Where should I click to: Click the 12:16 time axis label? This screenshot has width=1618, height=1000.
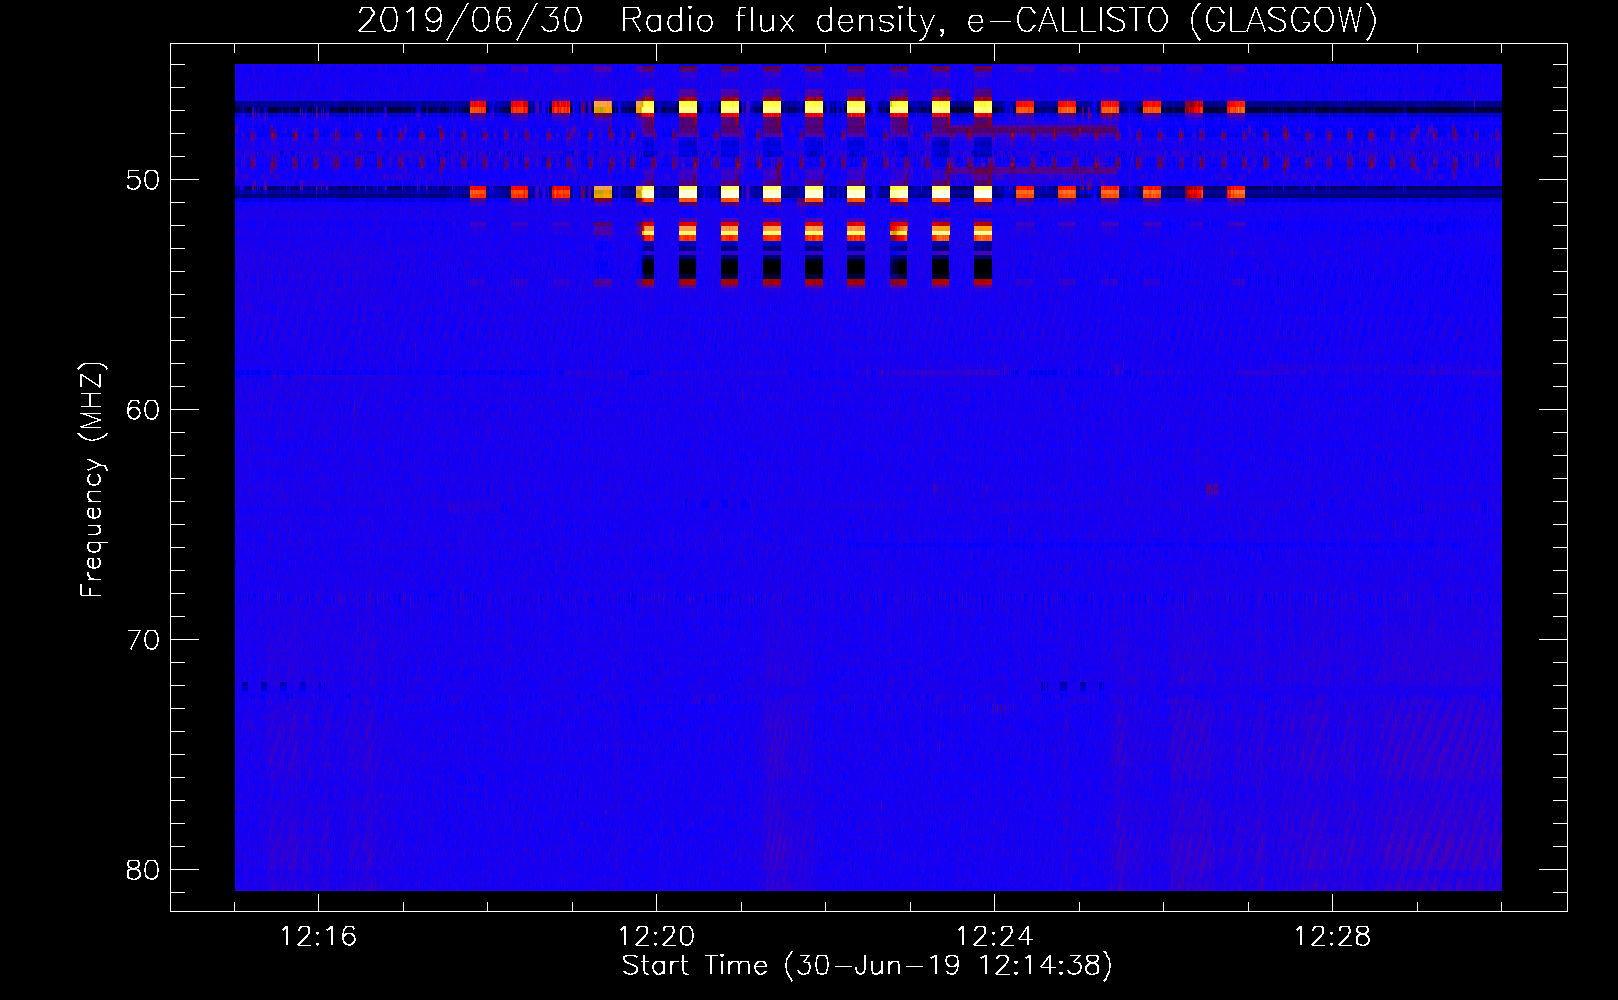318,937
